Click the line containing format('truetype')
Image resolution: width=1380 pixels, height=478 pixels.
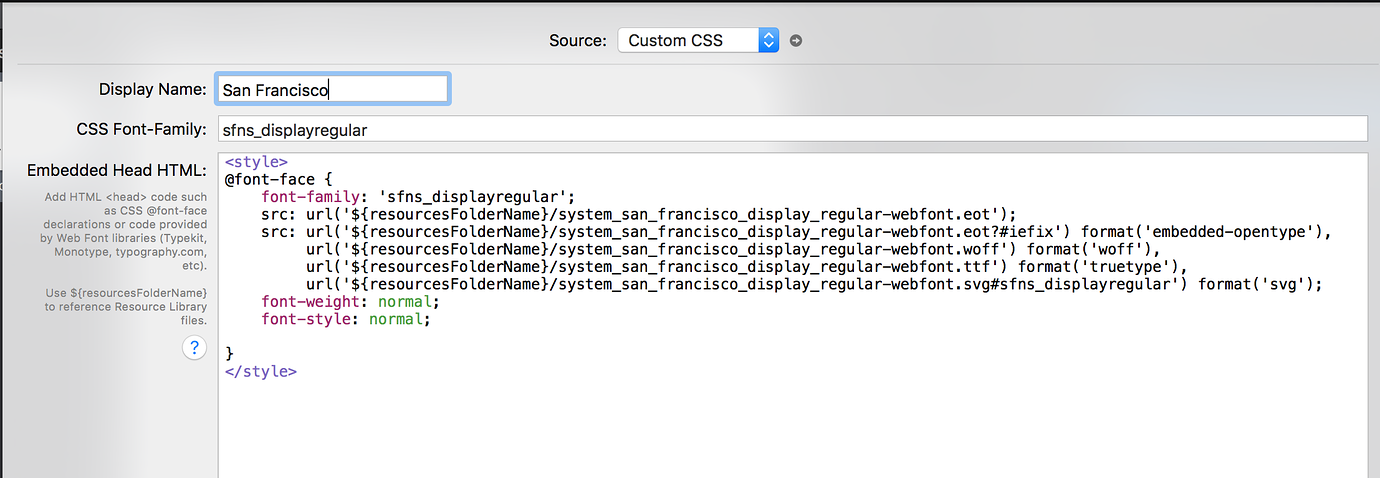(x=746, y=267)
